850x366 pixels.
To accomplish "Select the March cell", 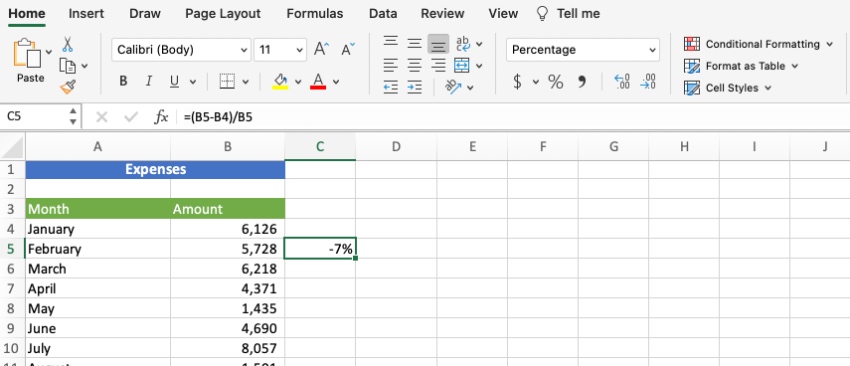I will click(98, 269).
